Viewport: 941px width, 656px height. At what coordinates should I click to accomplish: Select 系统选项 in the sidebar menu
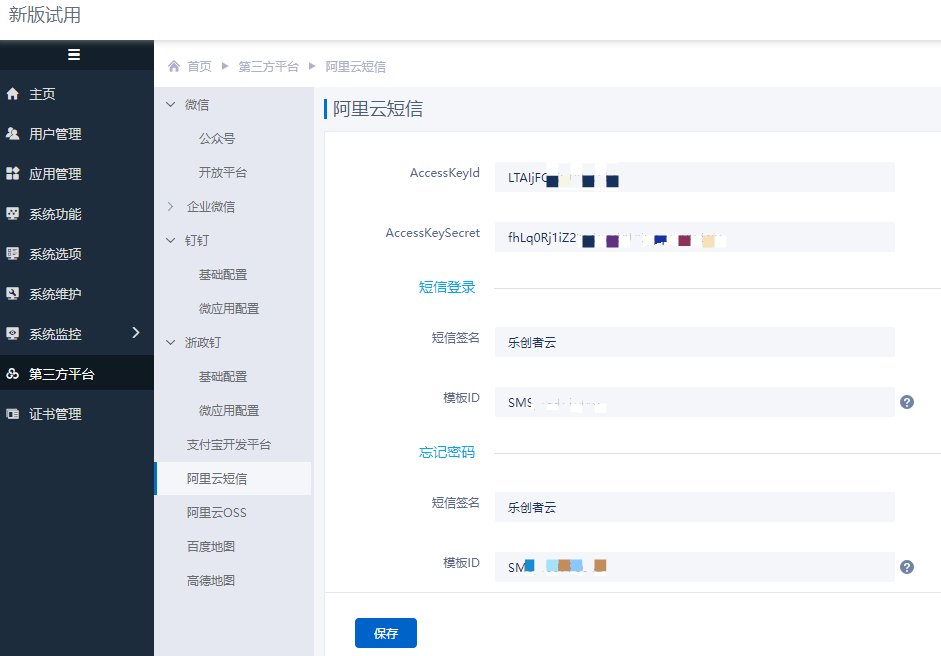(55, 254)
